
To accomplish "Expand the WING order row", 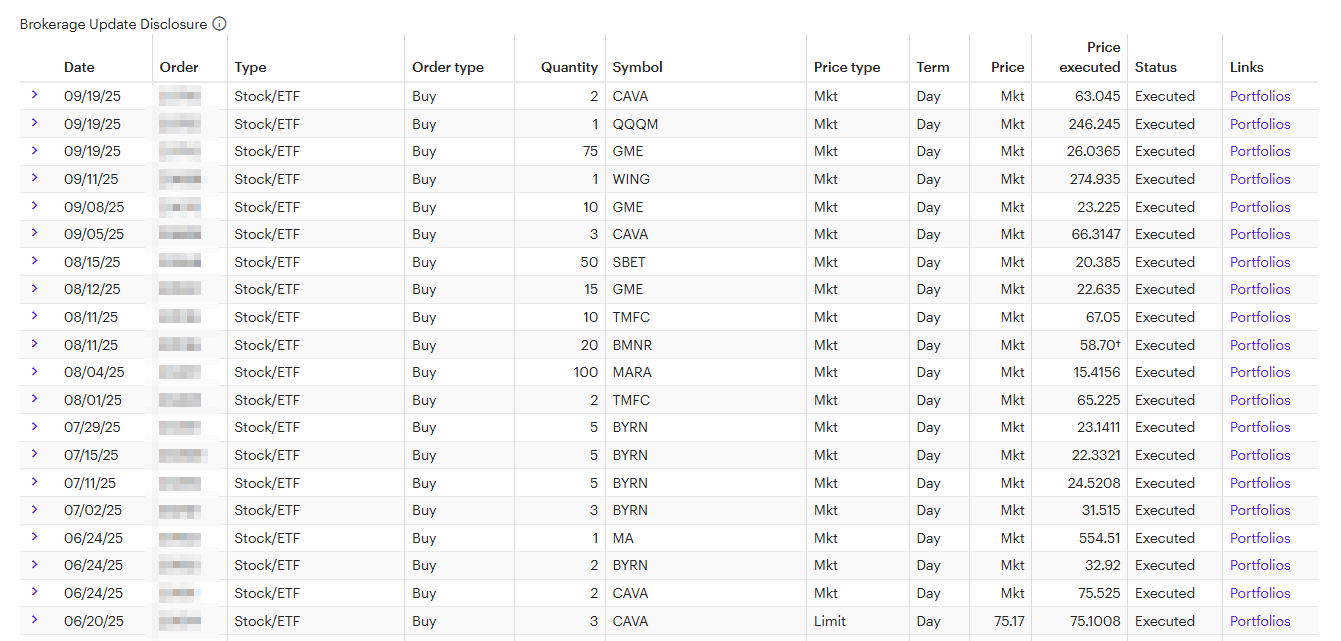I will (x=34, y=178).
